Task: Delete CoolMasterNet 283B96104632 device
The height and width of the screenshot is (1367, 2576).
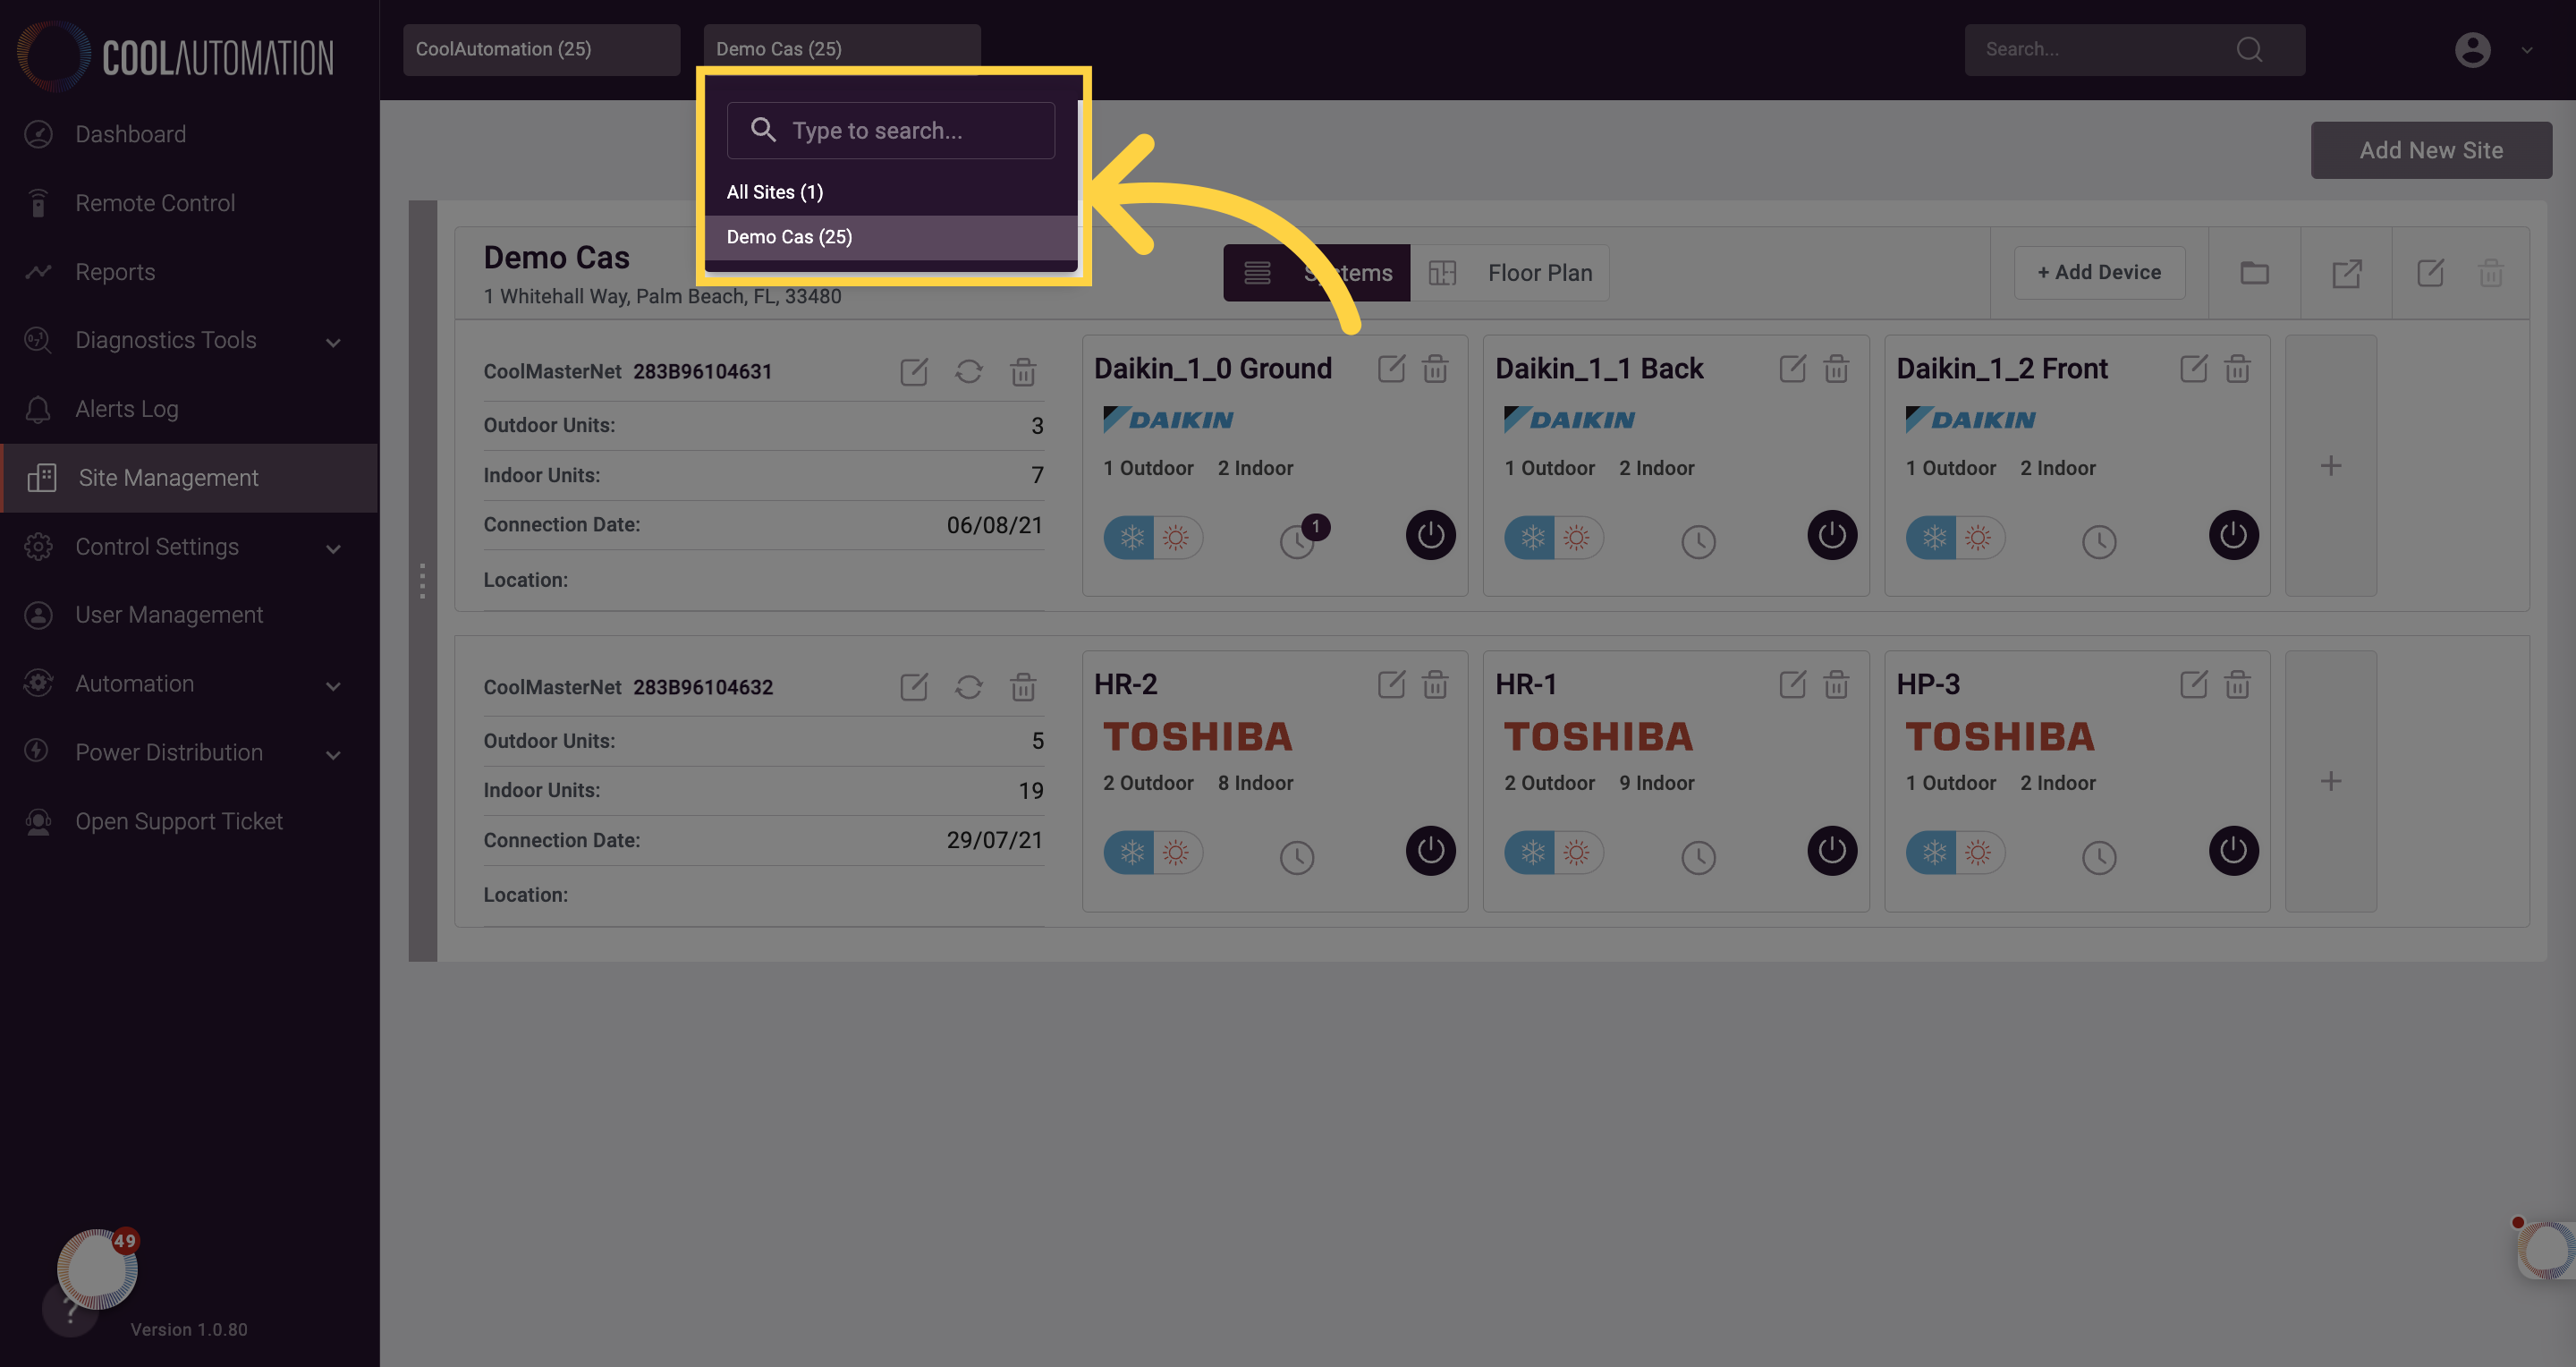Action: pyautogui.click(x=1023, y=687)
